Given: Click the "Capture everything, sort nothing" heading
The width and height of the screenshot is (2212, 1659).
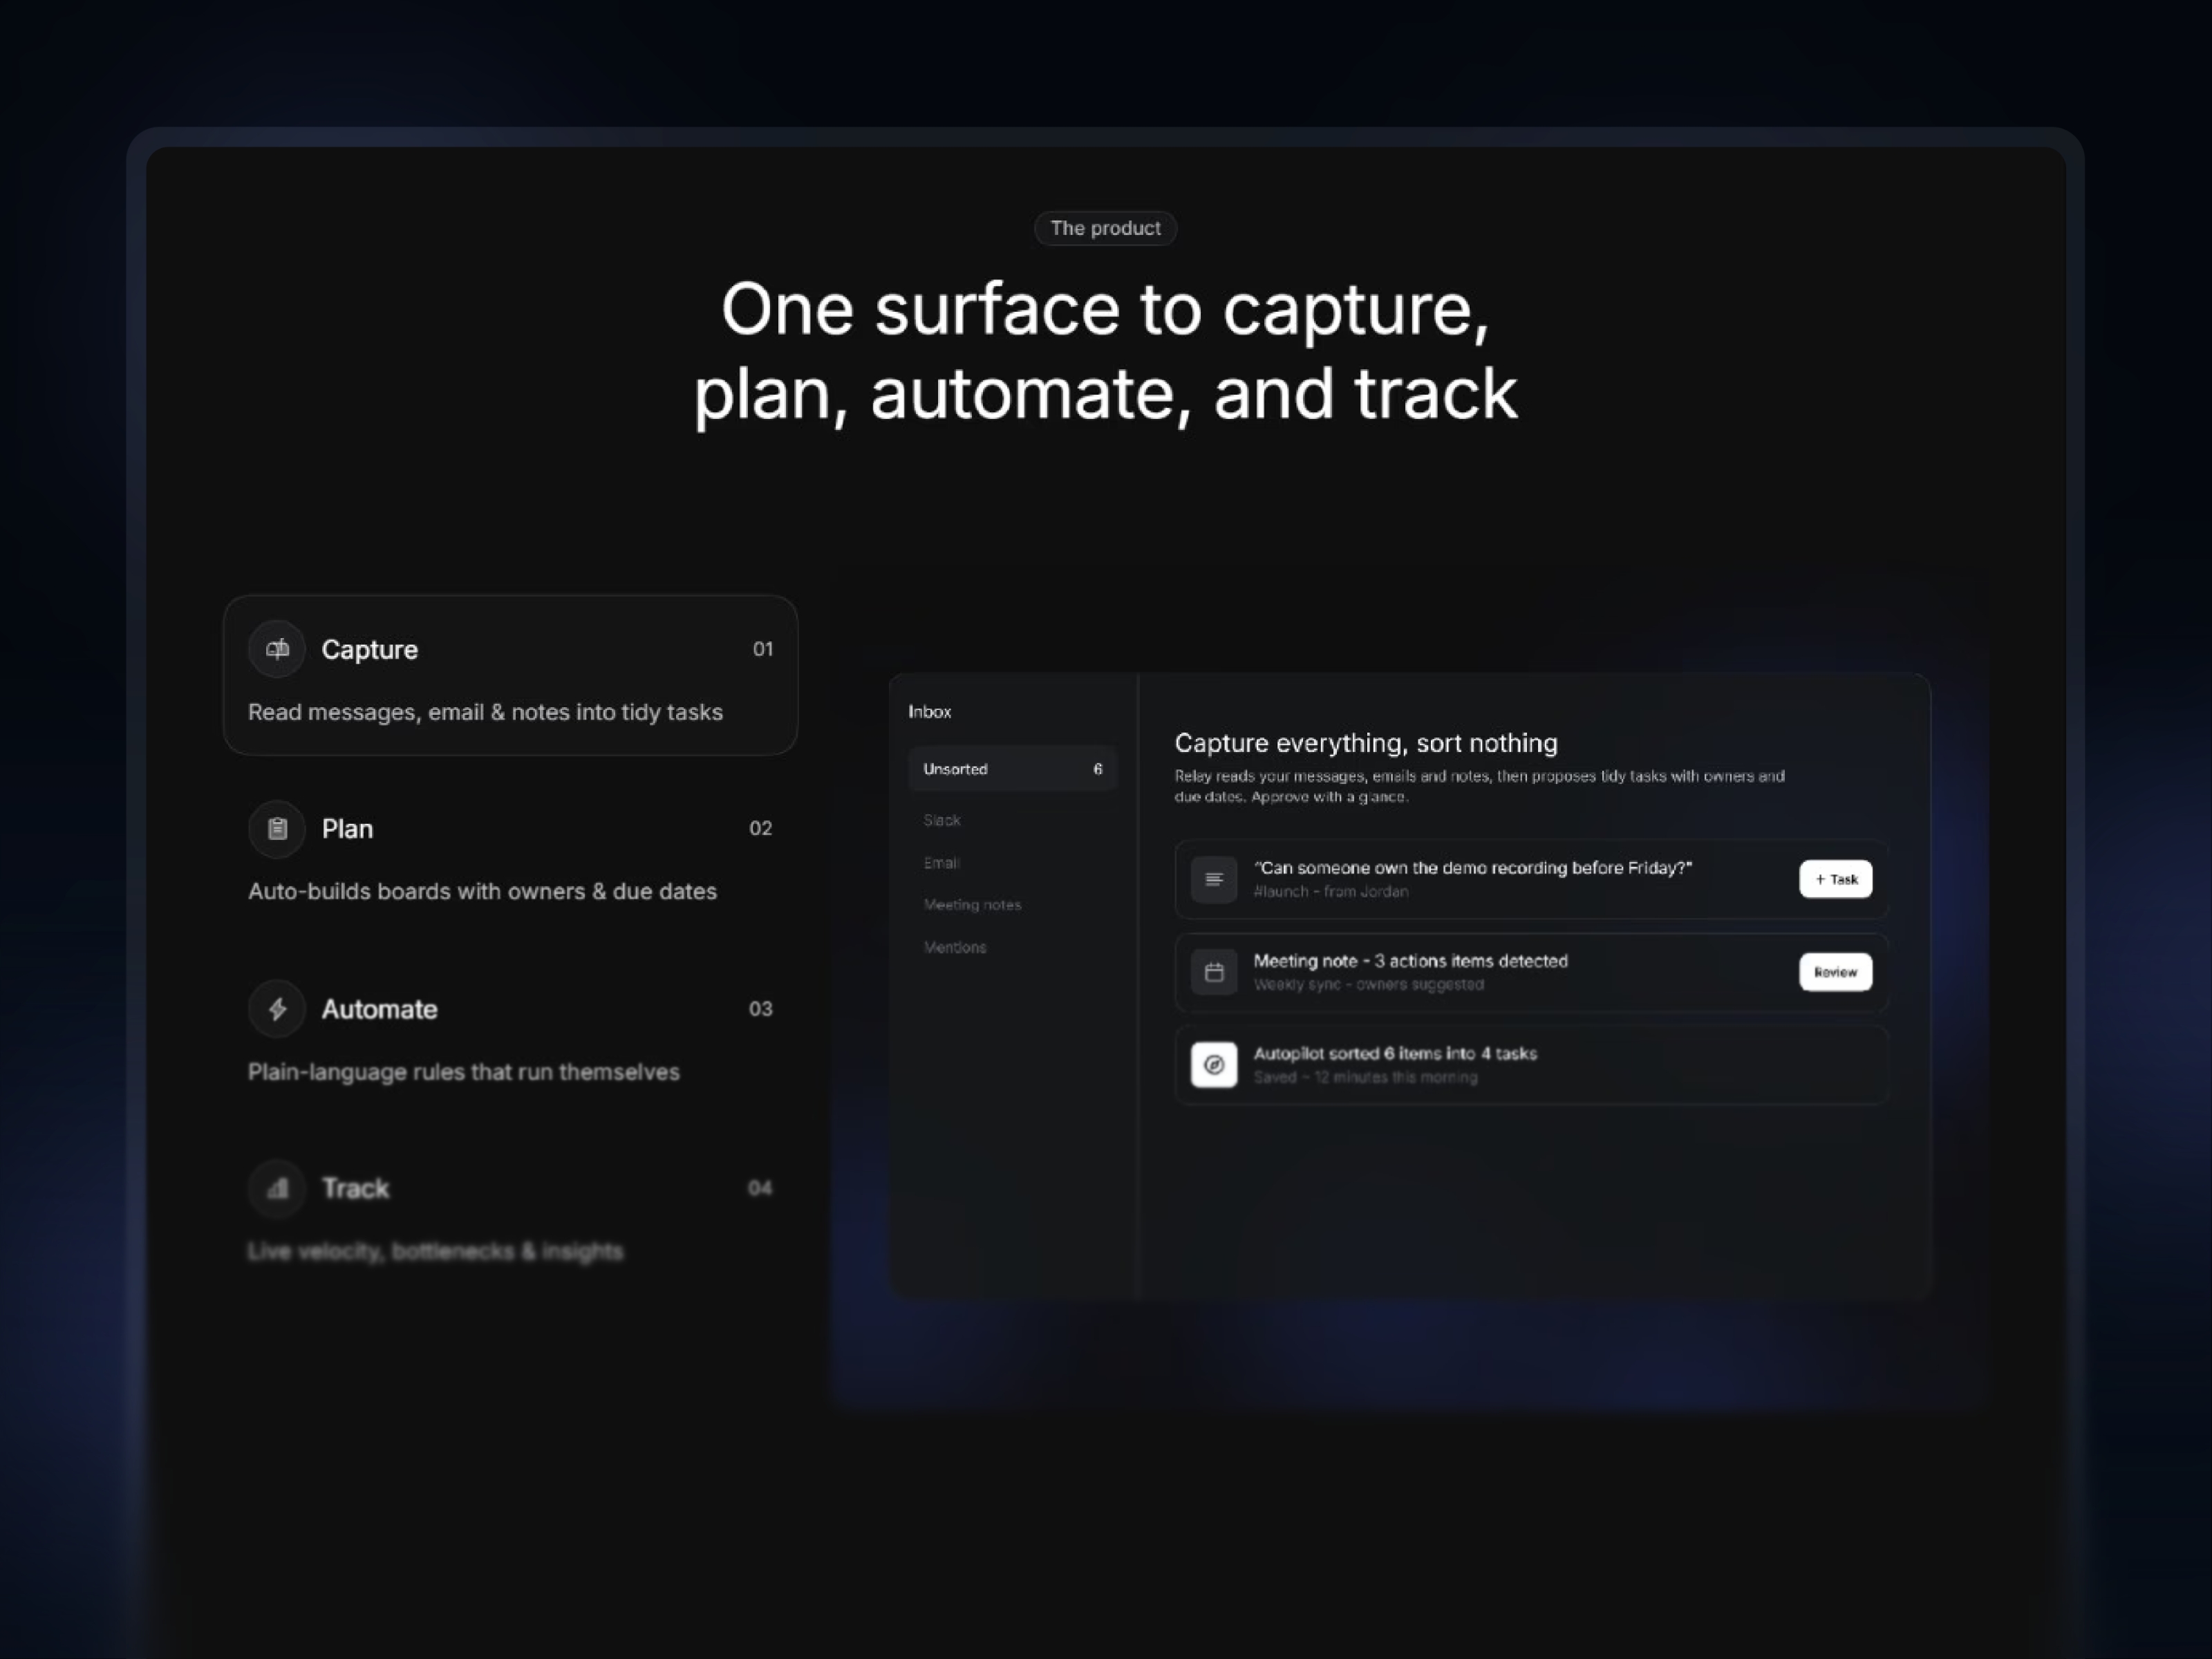Looking at the screenshot, I should pos(1366,743).
